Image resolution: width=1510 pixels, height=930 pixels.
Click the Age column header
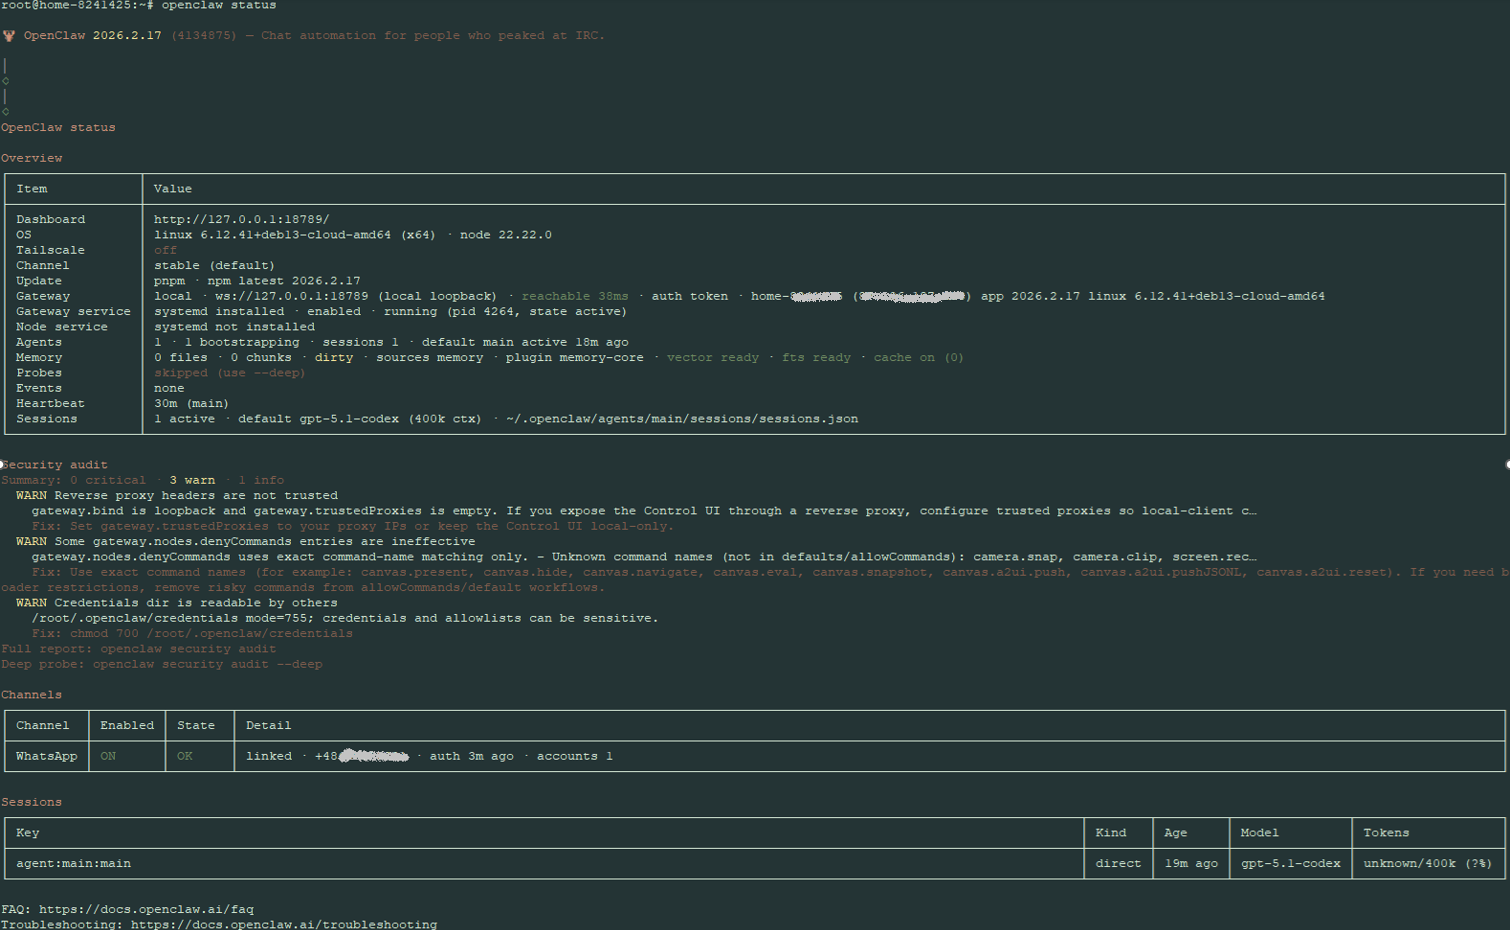[1175, 832]
